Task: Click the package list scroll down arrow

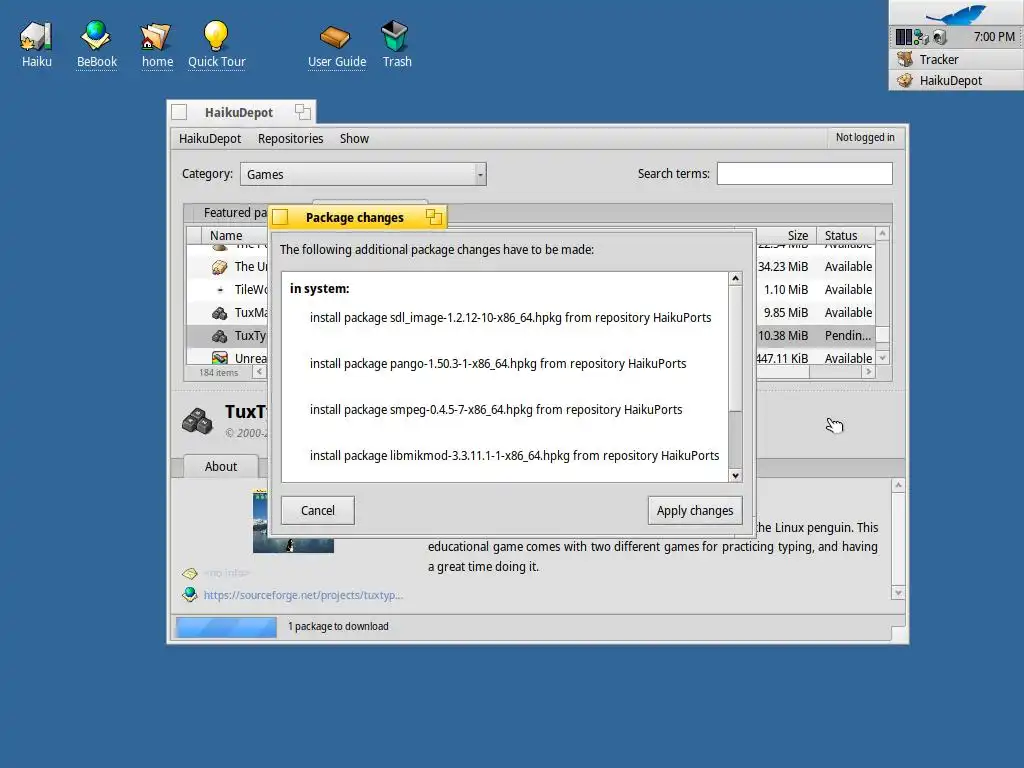Action: click(x=882, y=358)
